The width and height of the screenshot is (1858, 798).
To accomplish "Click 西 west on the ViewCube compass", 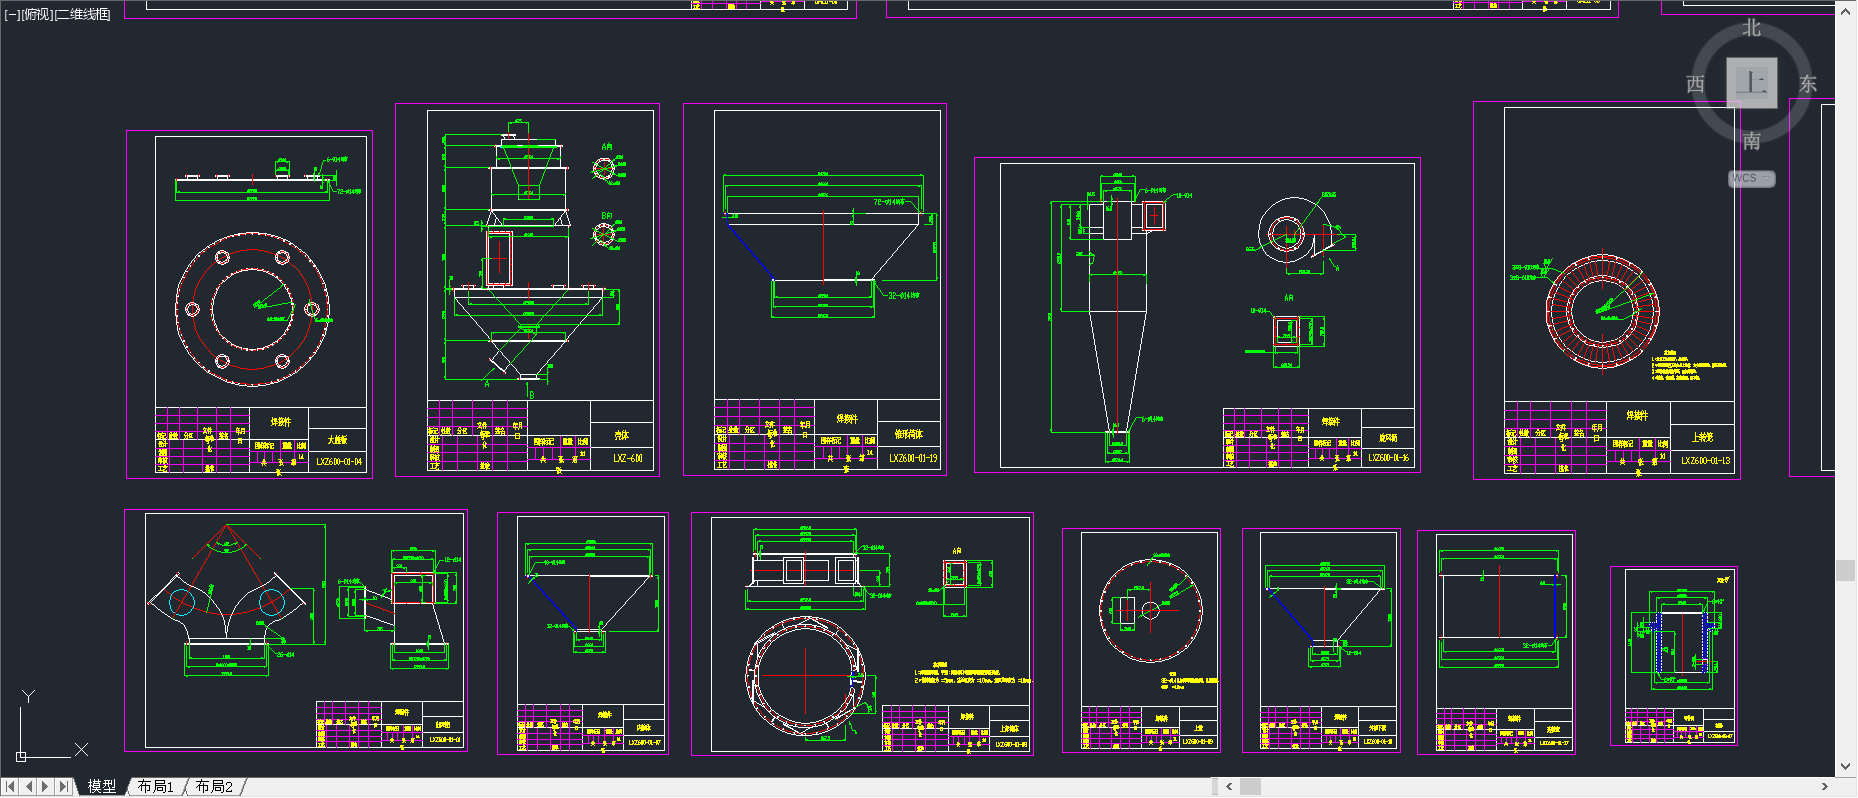I will (1696, 84).
